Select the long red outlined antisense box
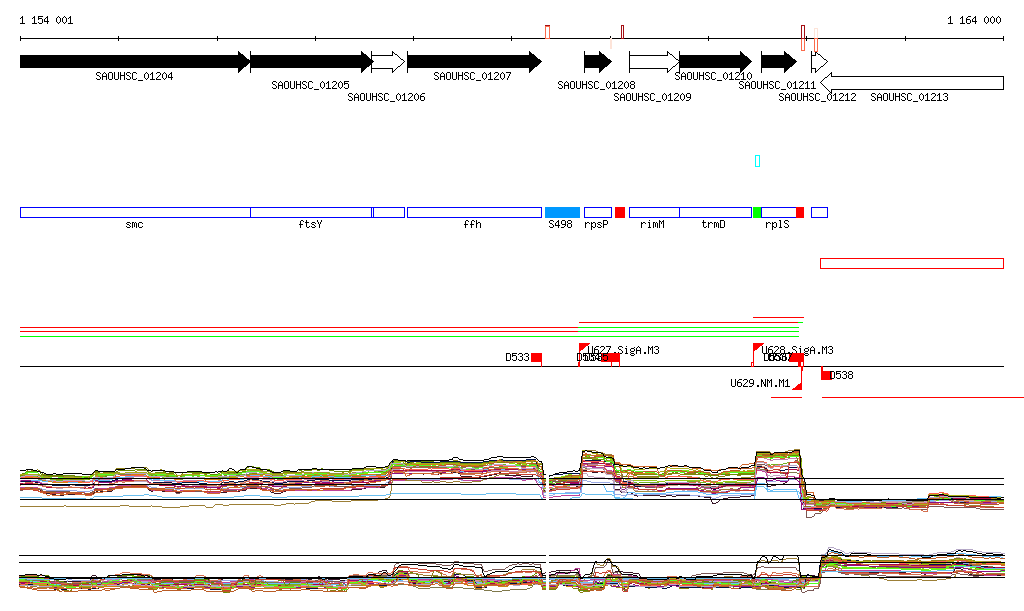The width and height of the screenshot is (1024, 611). point(912,263)
